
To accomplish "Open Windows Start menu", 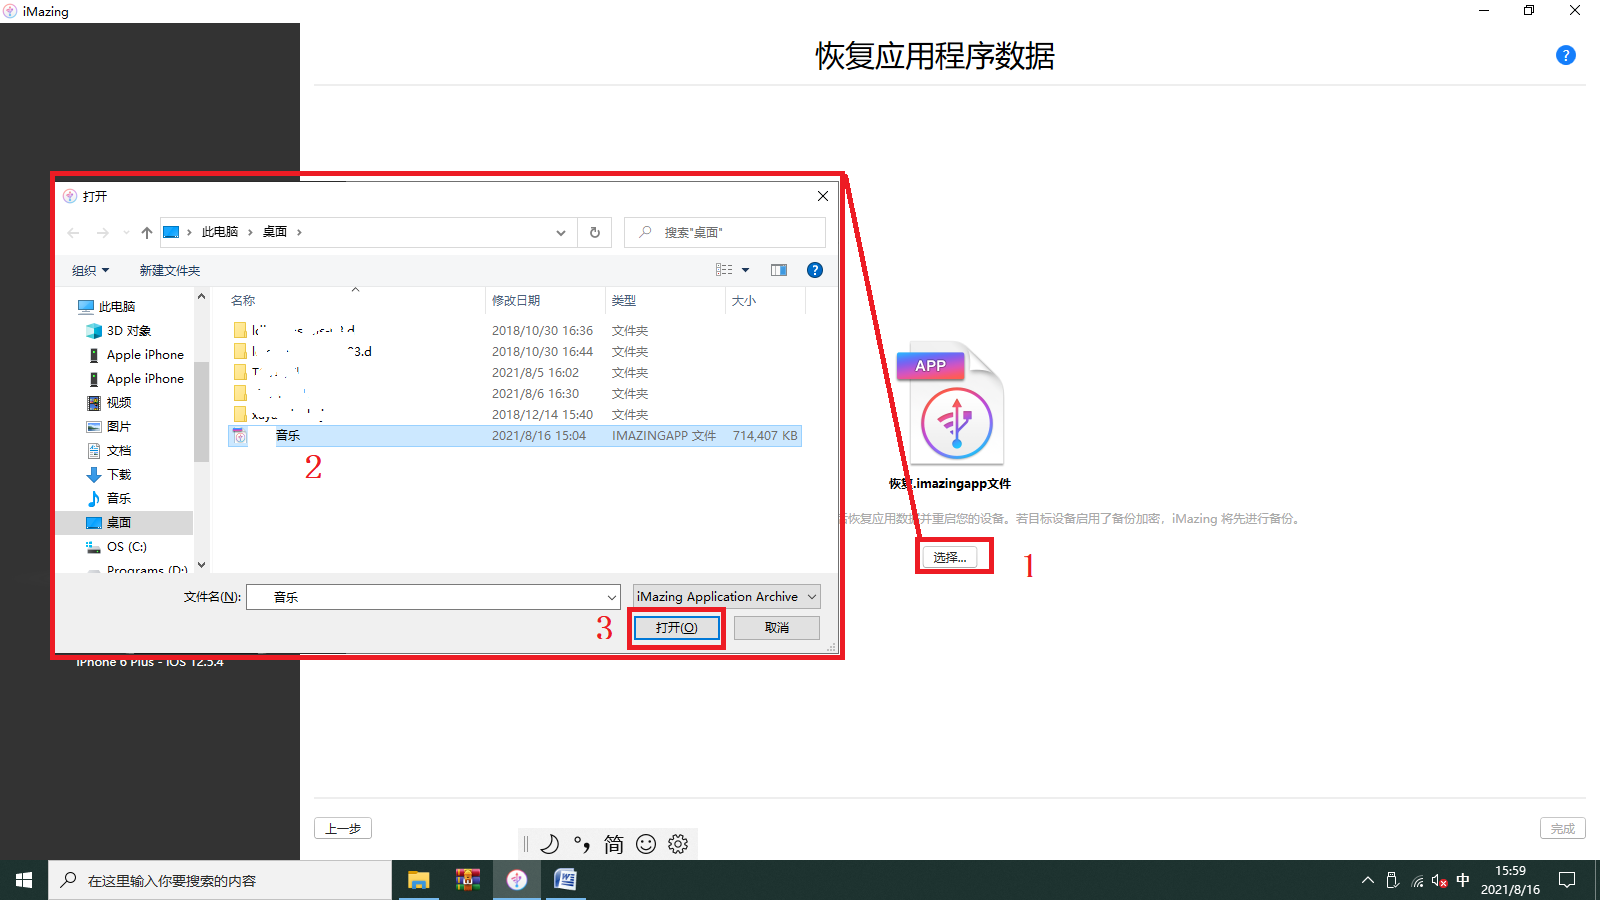I will [24, 880].
